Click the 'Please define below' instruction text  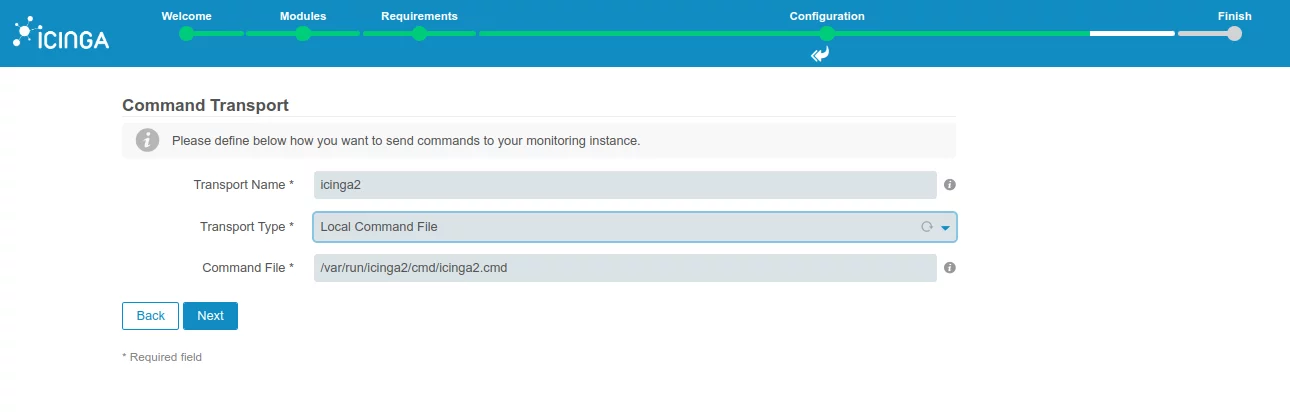(406, 141)
